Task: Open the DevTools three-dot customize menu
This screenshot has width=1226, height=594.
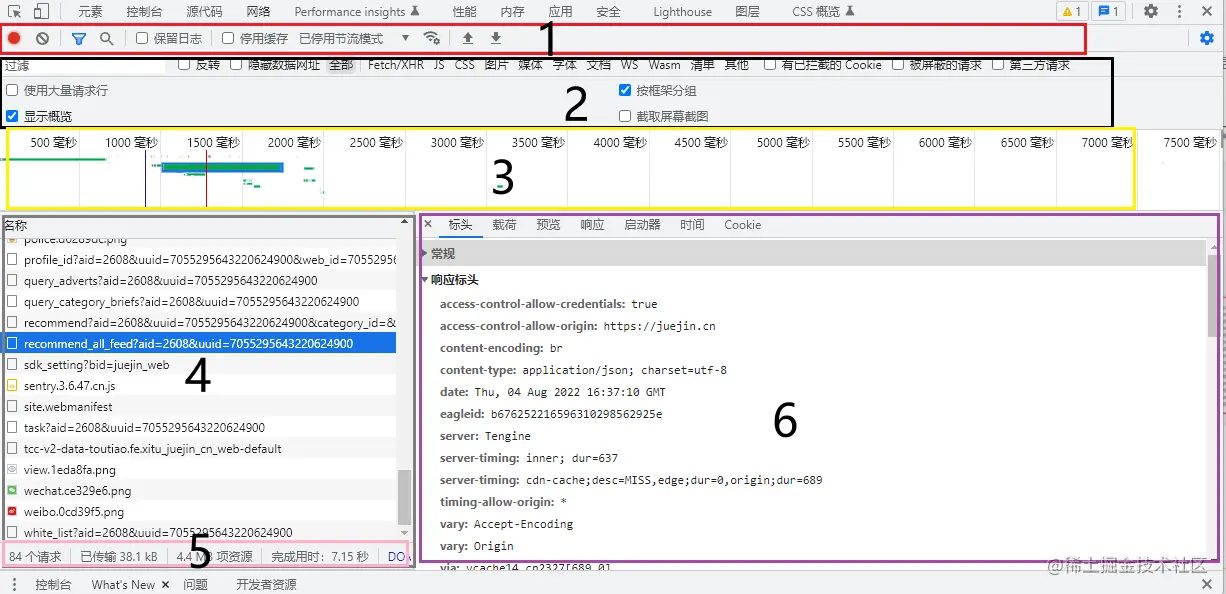Action: (x=1180, y=12)
